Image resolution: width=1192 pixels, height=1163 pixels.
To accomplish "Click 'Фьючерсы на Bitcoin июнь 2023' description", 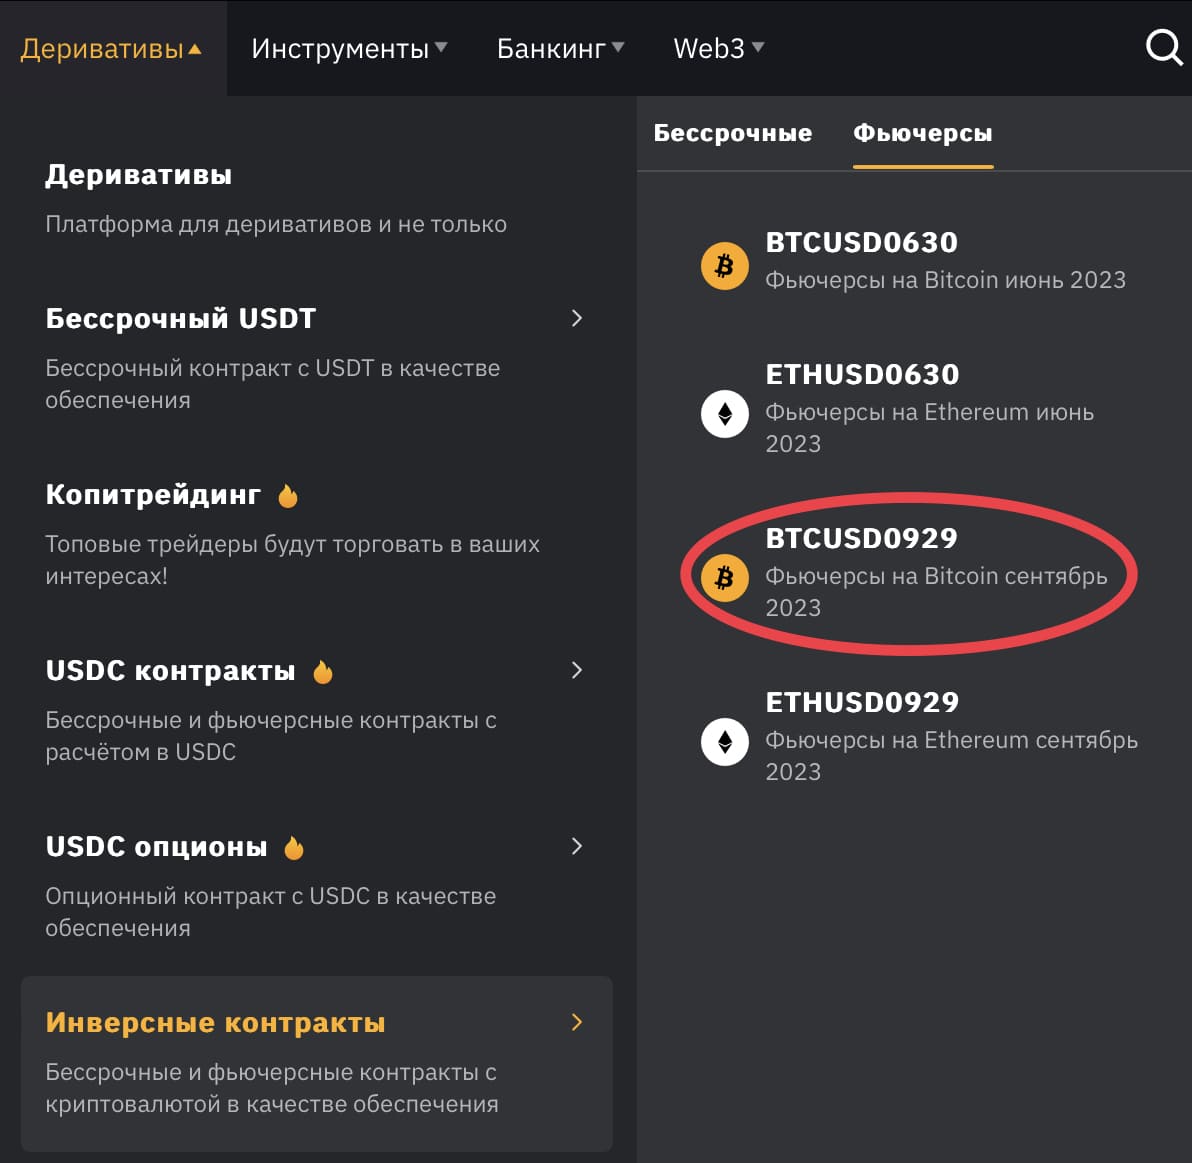I will [x=946, y=280].
